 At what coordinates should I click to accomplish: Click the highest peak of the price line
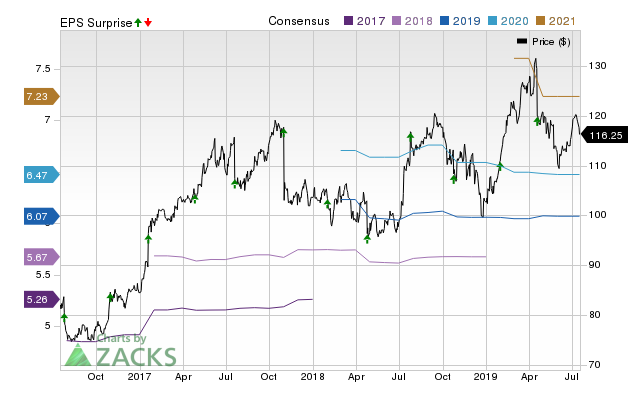(535, 59)
